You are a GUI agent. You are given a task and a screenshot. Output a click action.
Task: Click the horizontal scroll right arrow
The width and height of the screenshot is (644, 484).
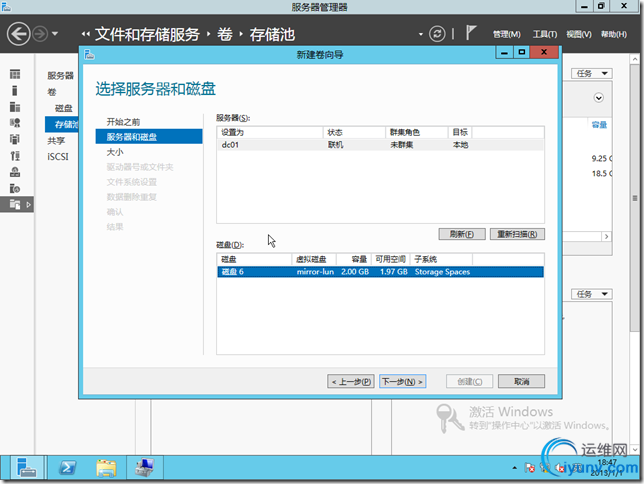[x=606, y=237]
